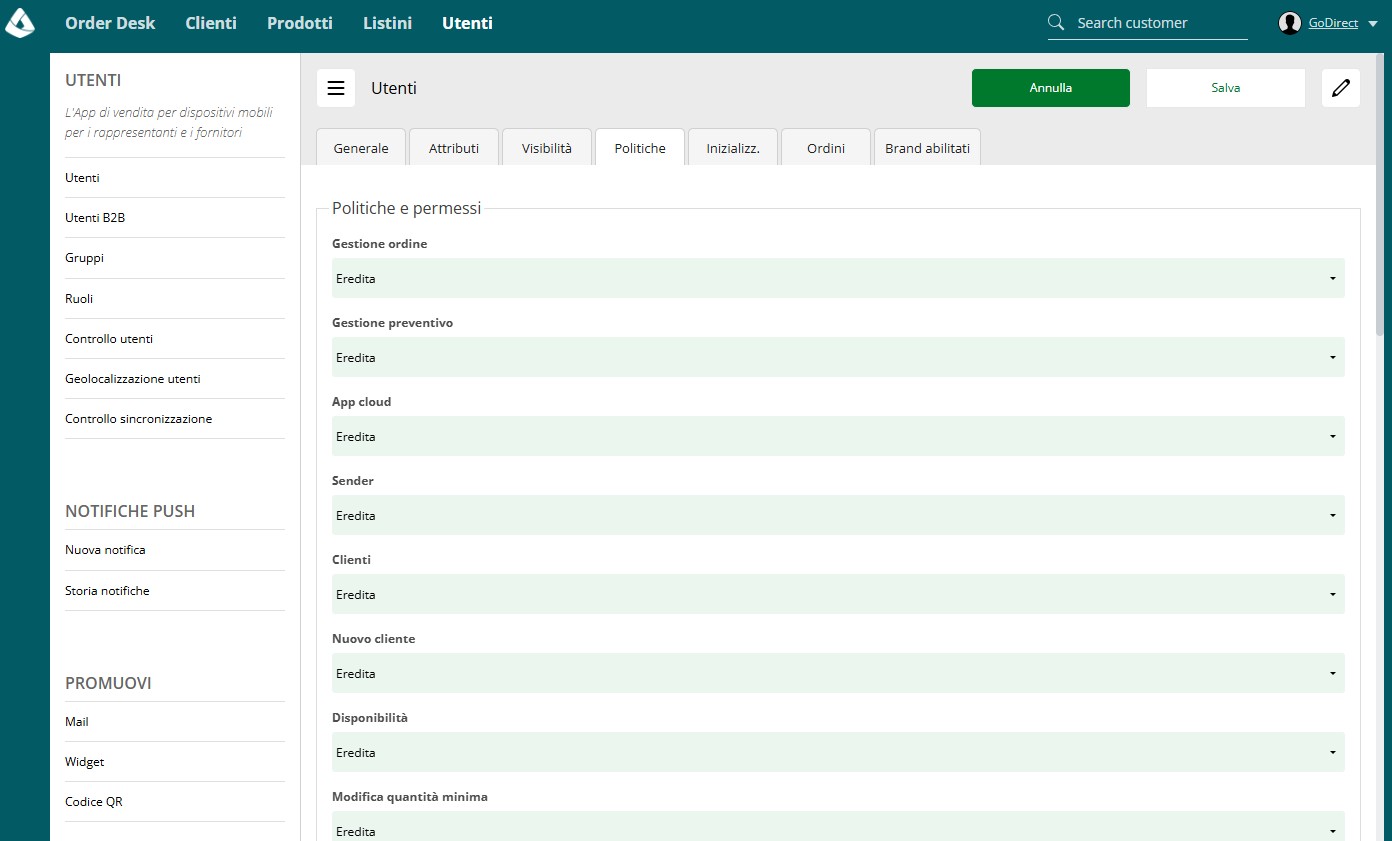
Task: Select the Politiche tab
Action: 640,148
